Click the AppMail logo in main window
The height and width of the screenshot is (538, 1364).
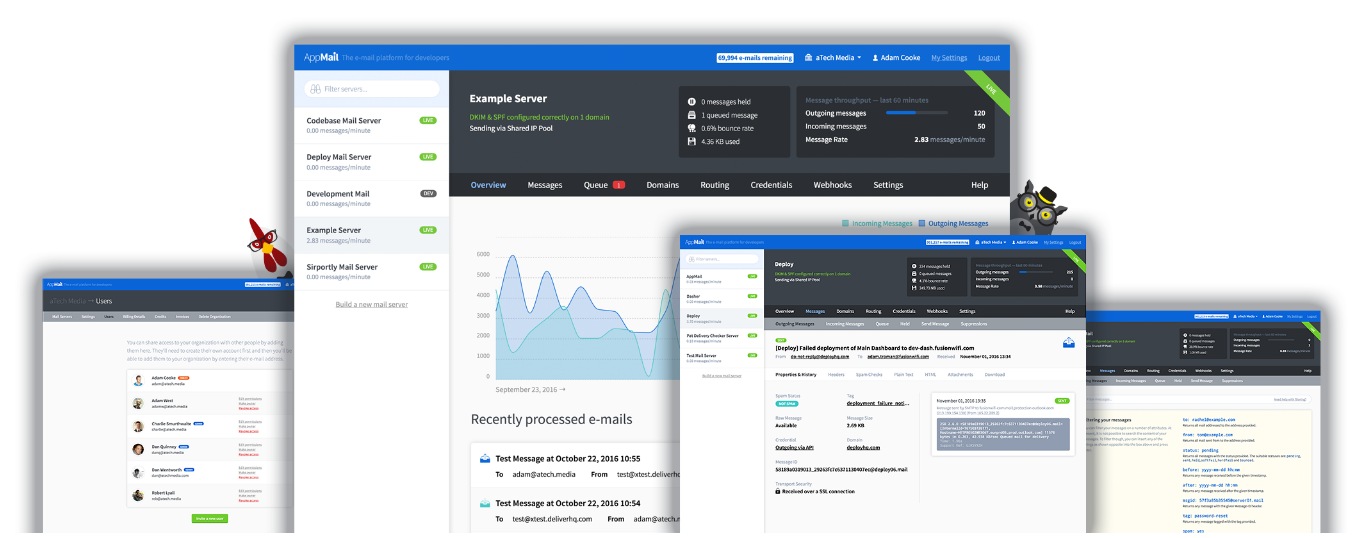coord(320,58)
